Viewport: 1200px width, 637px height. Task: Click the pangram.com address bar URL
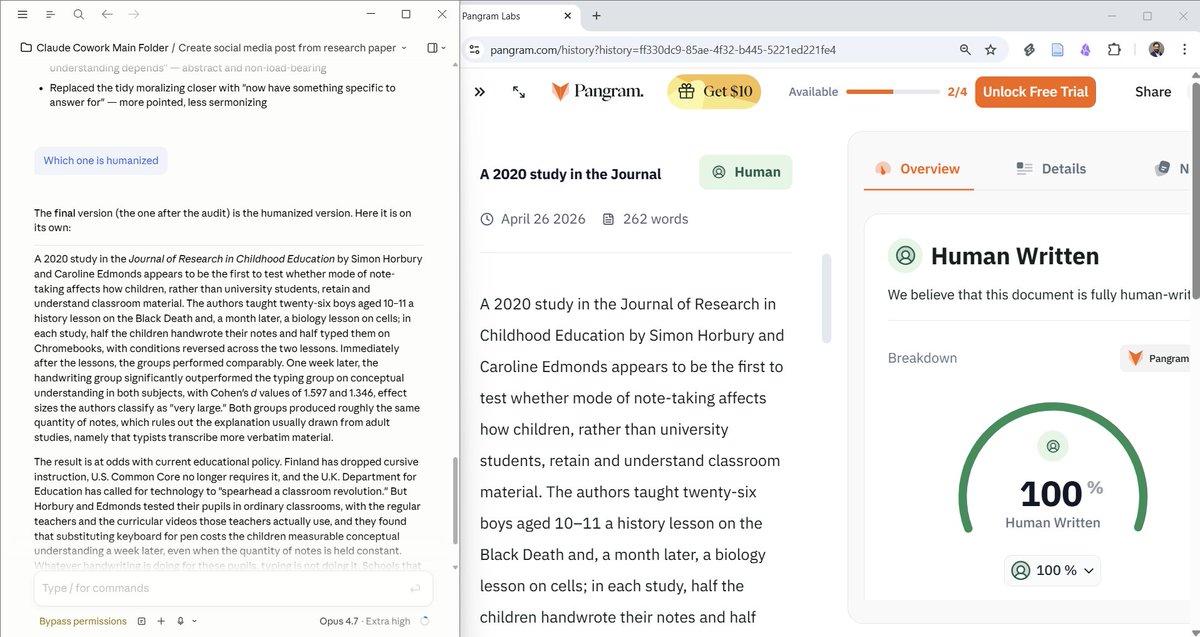(x=663, y=49)
